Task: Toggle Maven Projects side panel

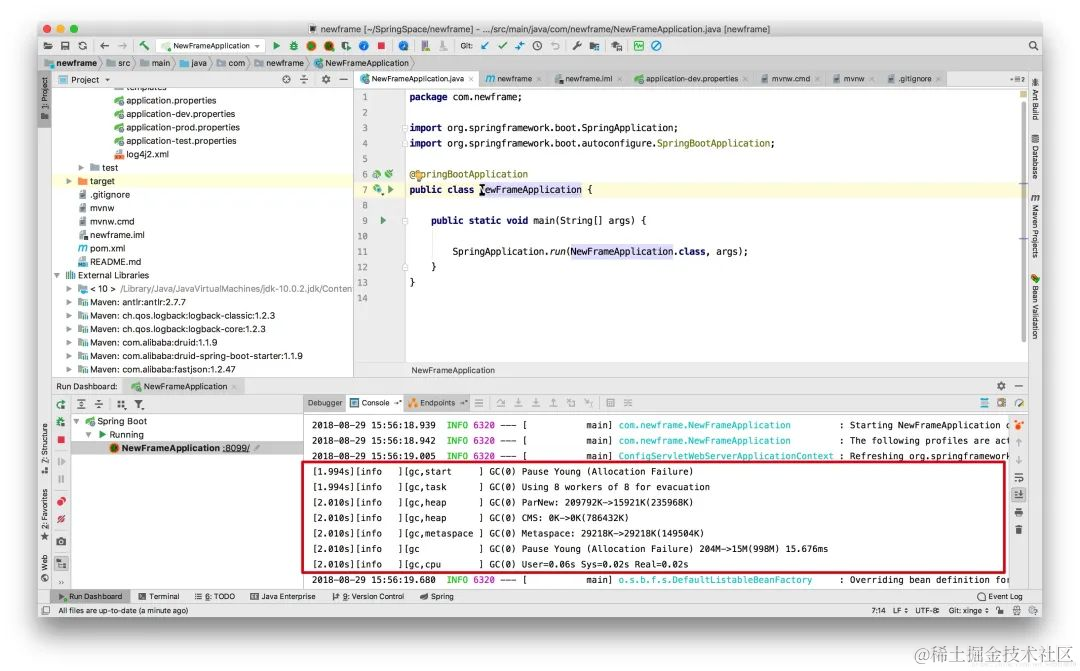Action: [1035, 226]
